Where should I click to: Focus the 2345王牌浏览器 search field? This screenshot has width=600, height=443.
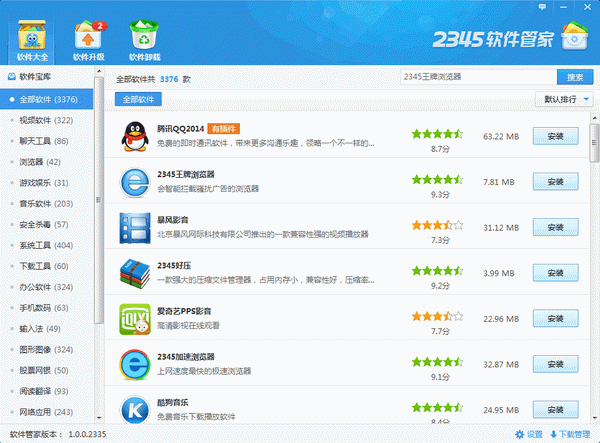[478, 77]
